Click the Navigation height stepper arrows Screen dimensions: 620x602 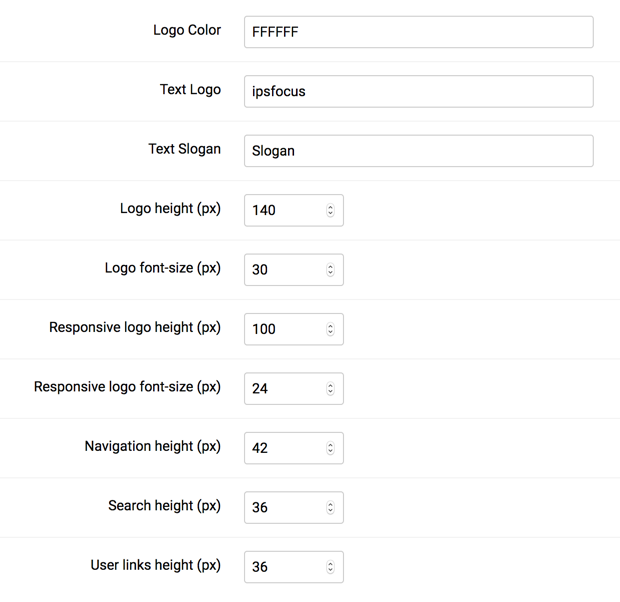coord(330,448)
